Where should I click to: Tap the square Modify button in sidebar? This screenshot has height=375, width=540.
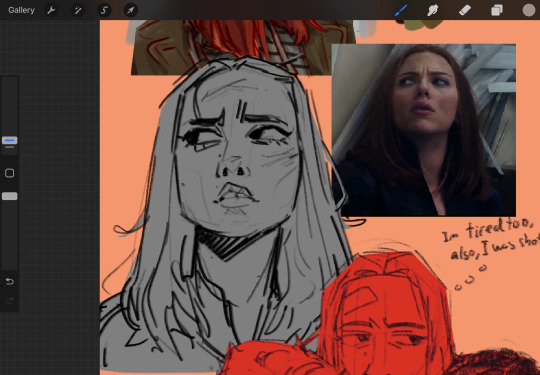10,173
